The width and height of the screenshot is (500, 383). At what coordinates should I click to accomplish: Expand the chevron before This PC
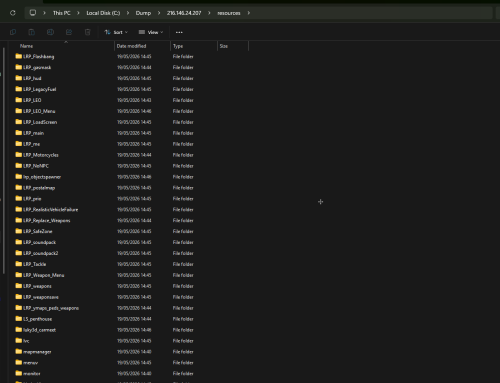click(44, 13)
